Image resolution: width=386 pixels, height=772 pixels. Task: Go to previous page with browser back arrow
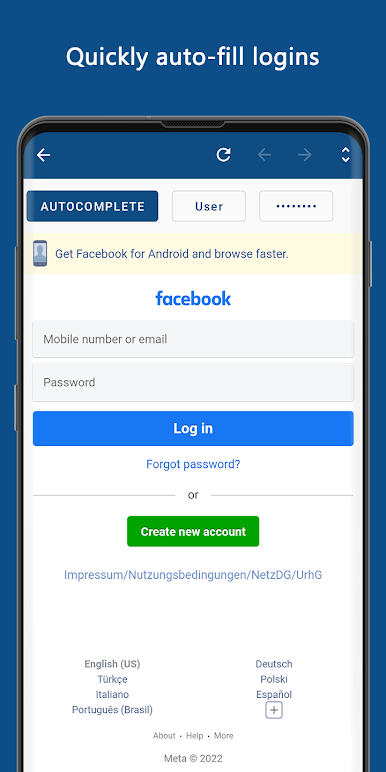(264, 155)
